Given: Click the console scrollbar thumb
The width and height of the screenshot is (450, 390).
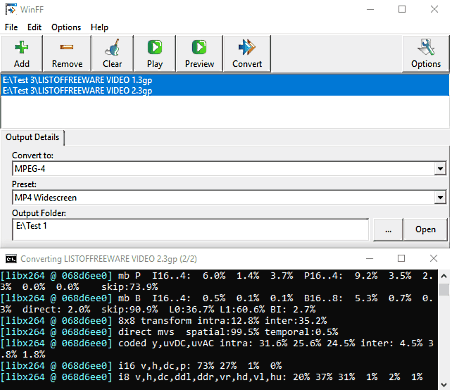Looking at the screenshot, I should tap(444, 289).
